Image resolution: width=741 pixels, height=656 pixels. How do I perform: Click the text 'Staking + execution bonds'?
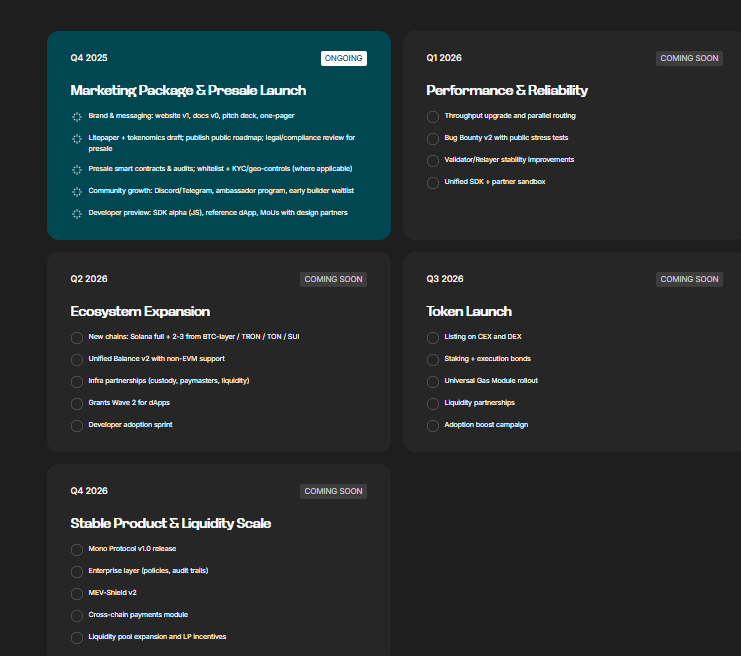pos(487,358)
